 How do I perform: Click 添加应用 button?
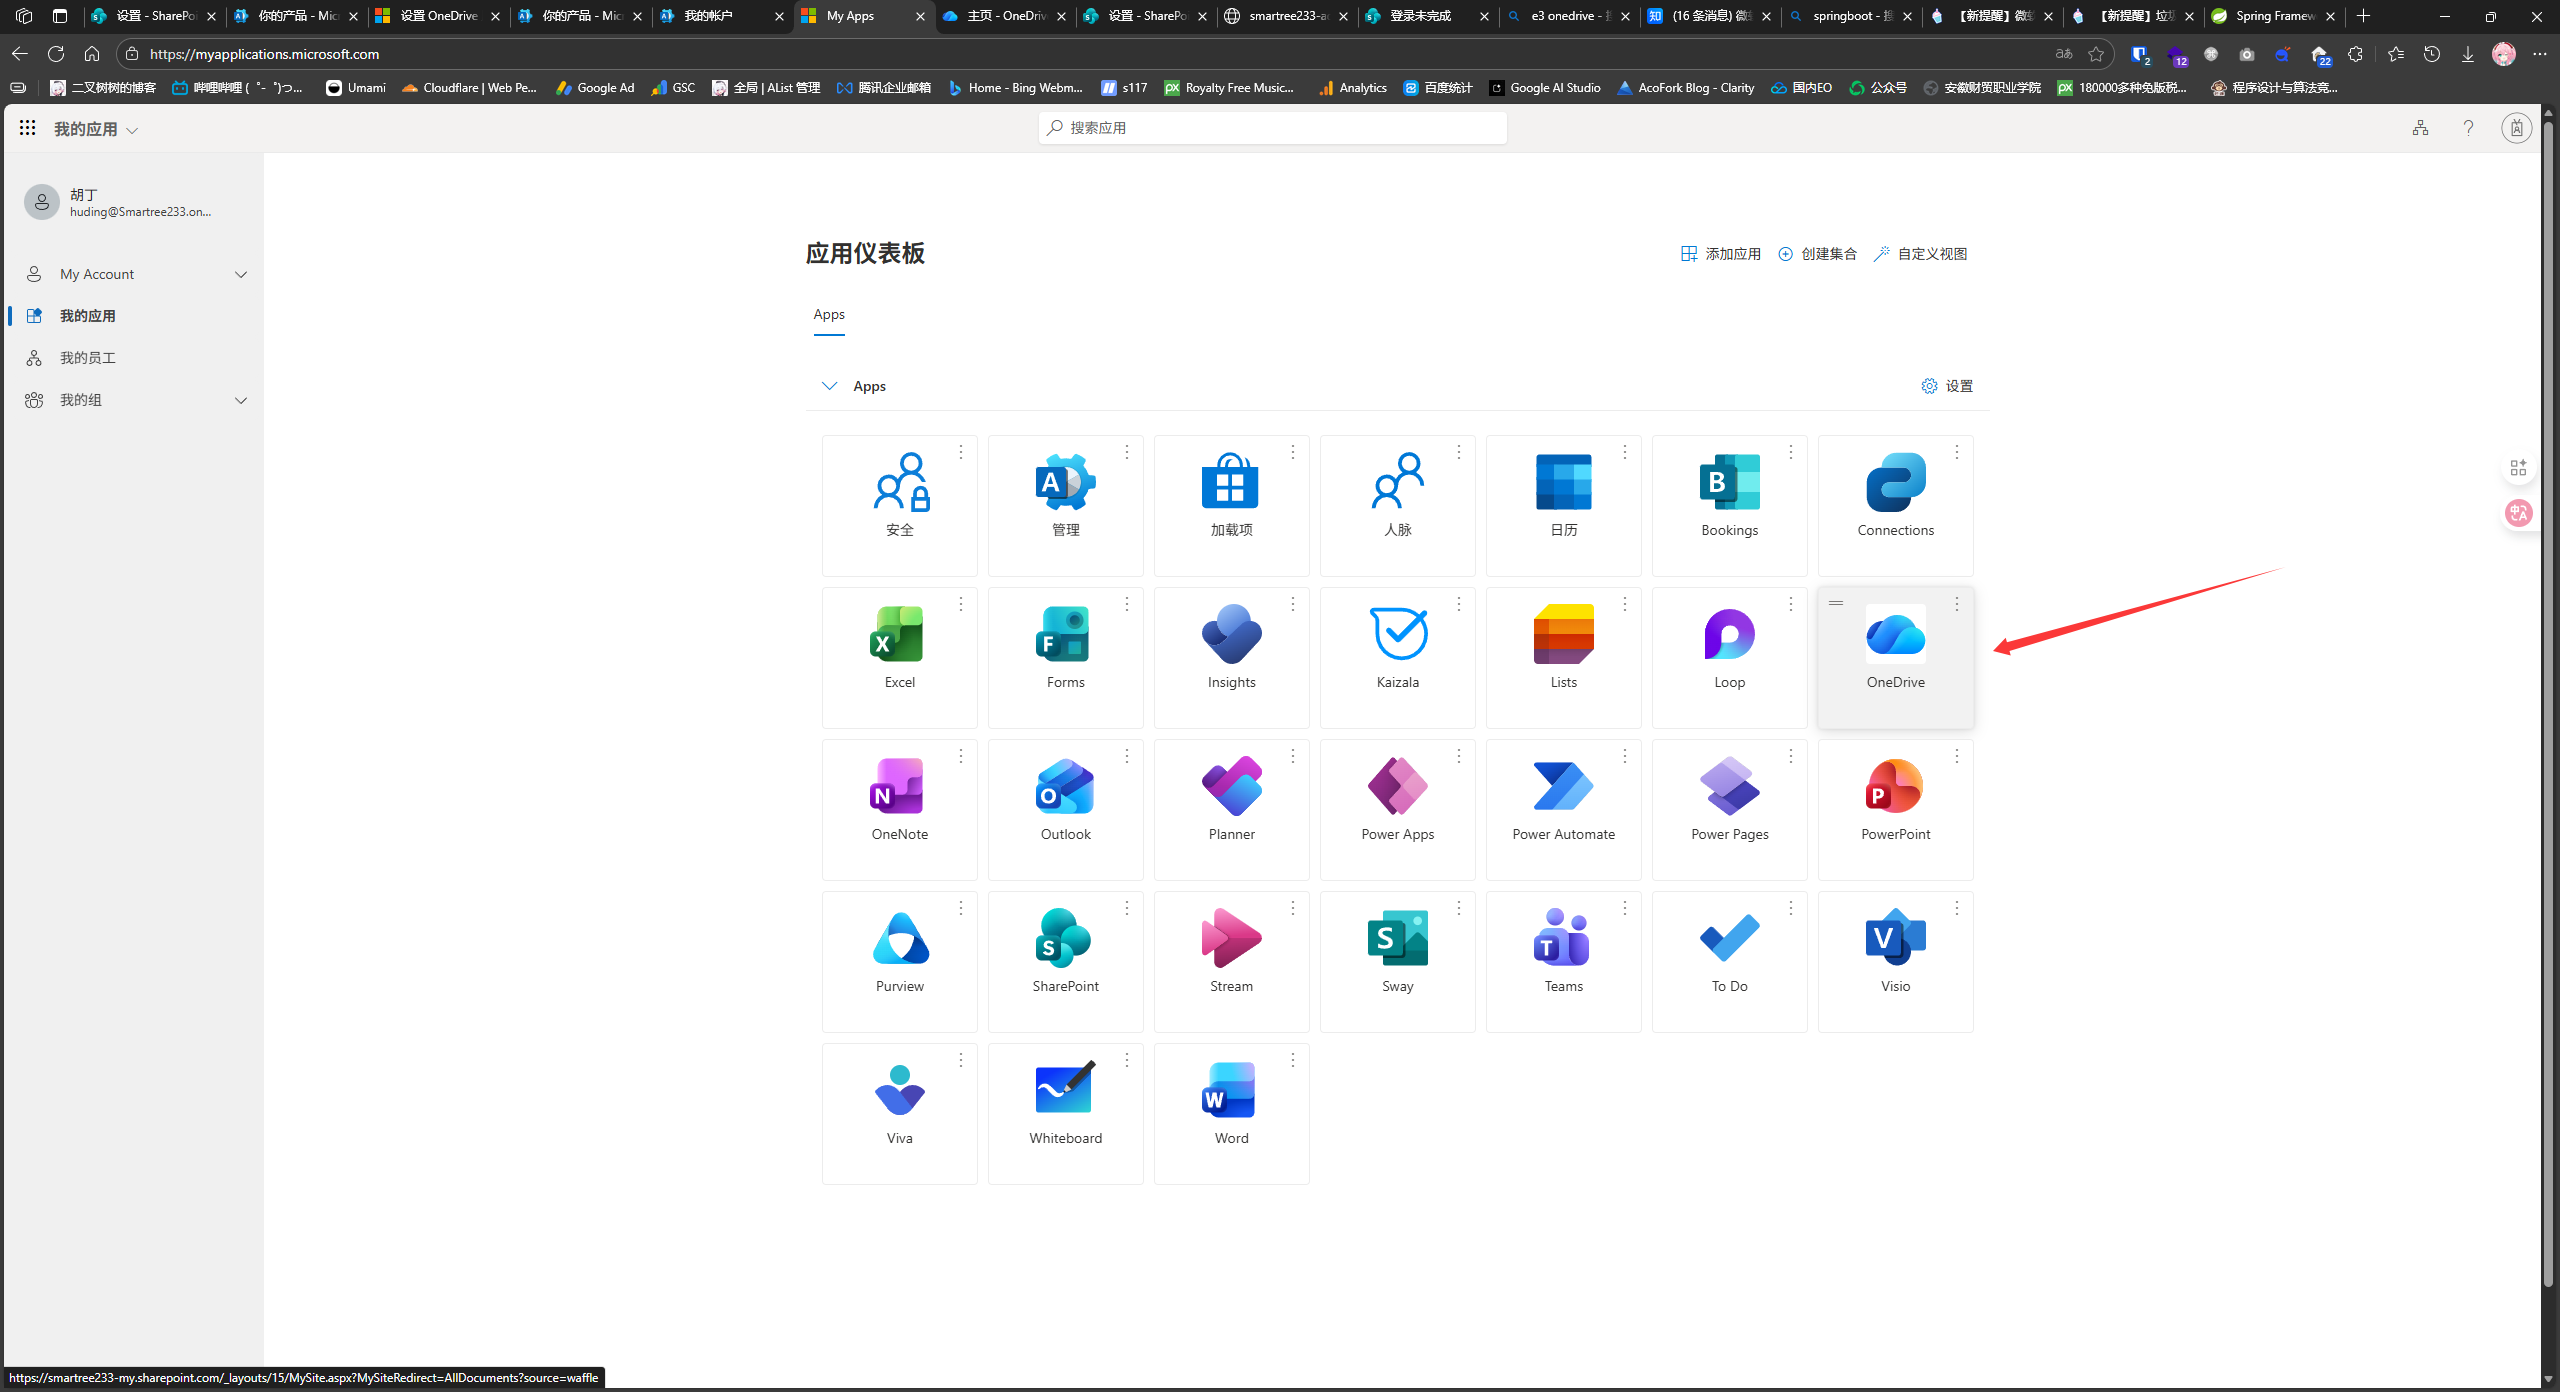tap(1721, 254)
